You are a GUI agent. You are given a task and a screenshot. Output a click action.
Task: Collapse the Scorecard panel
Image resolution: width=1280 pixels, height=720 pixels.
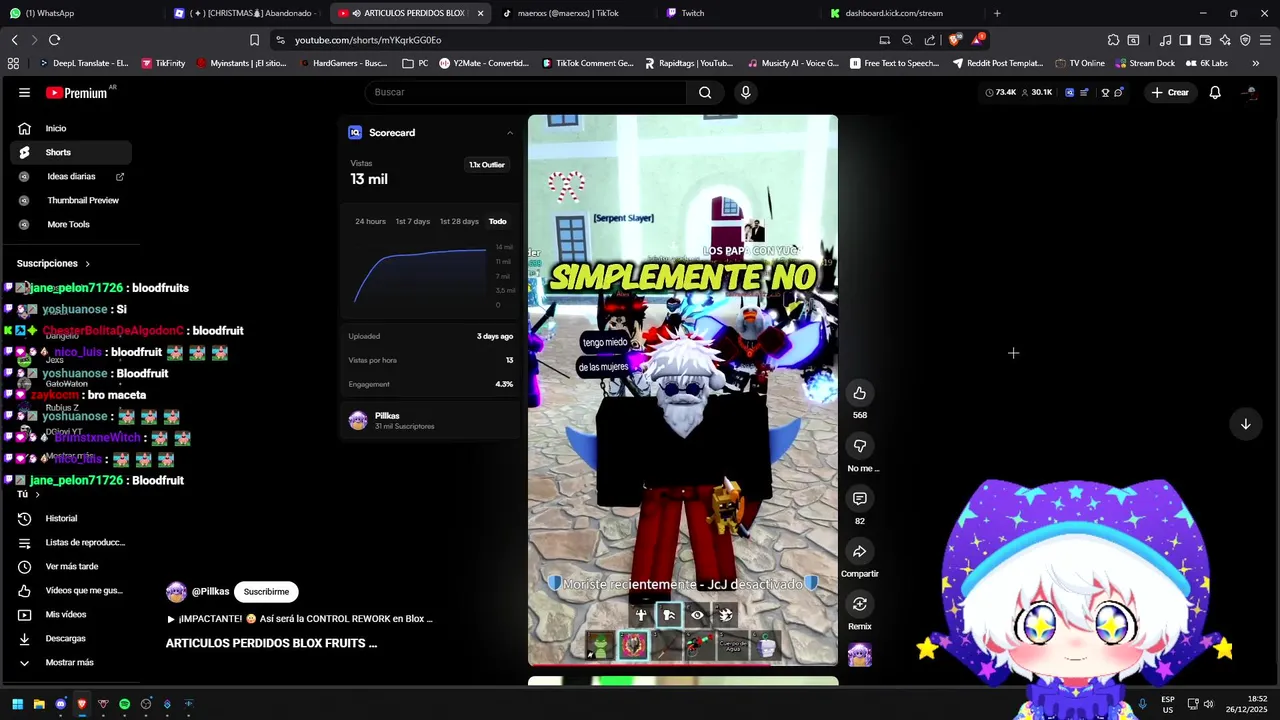click(x=509, y=132)
